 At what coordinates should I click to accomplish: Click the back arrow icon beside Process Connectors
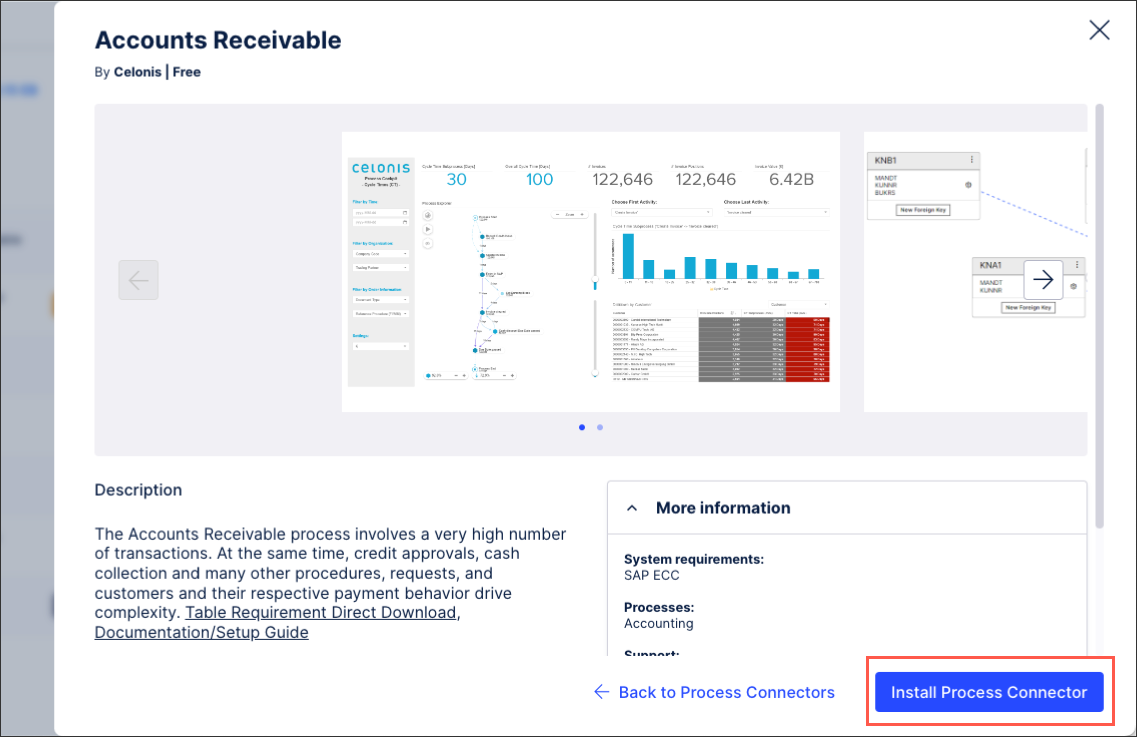point(601,692)
